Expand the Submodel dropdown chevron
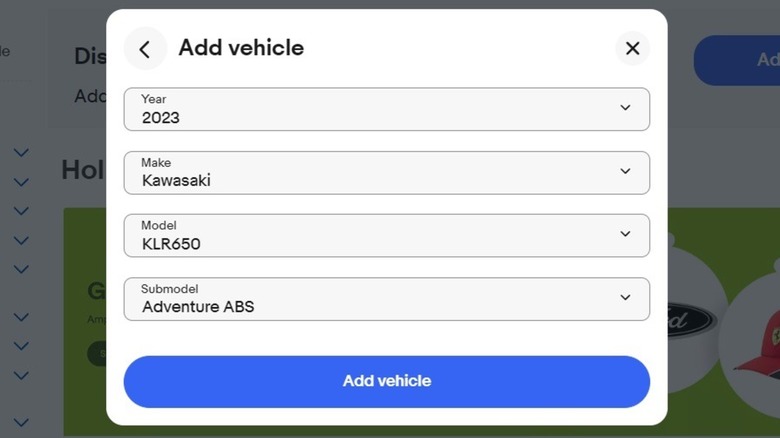 click(625, 297)
